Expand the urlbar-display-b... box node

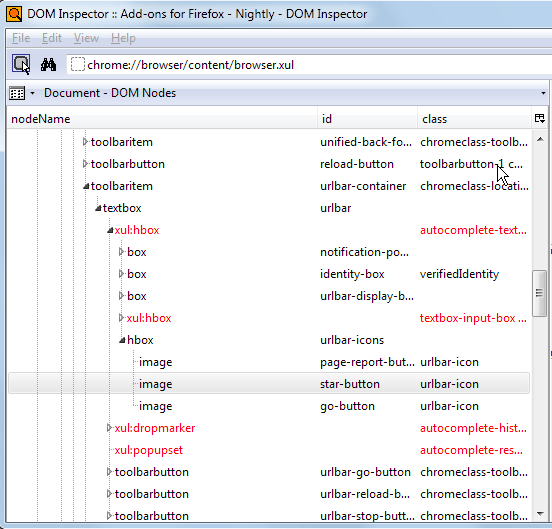pyautogui.click(x=121, y=296)
